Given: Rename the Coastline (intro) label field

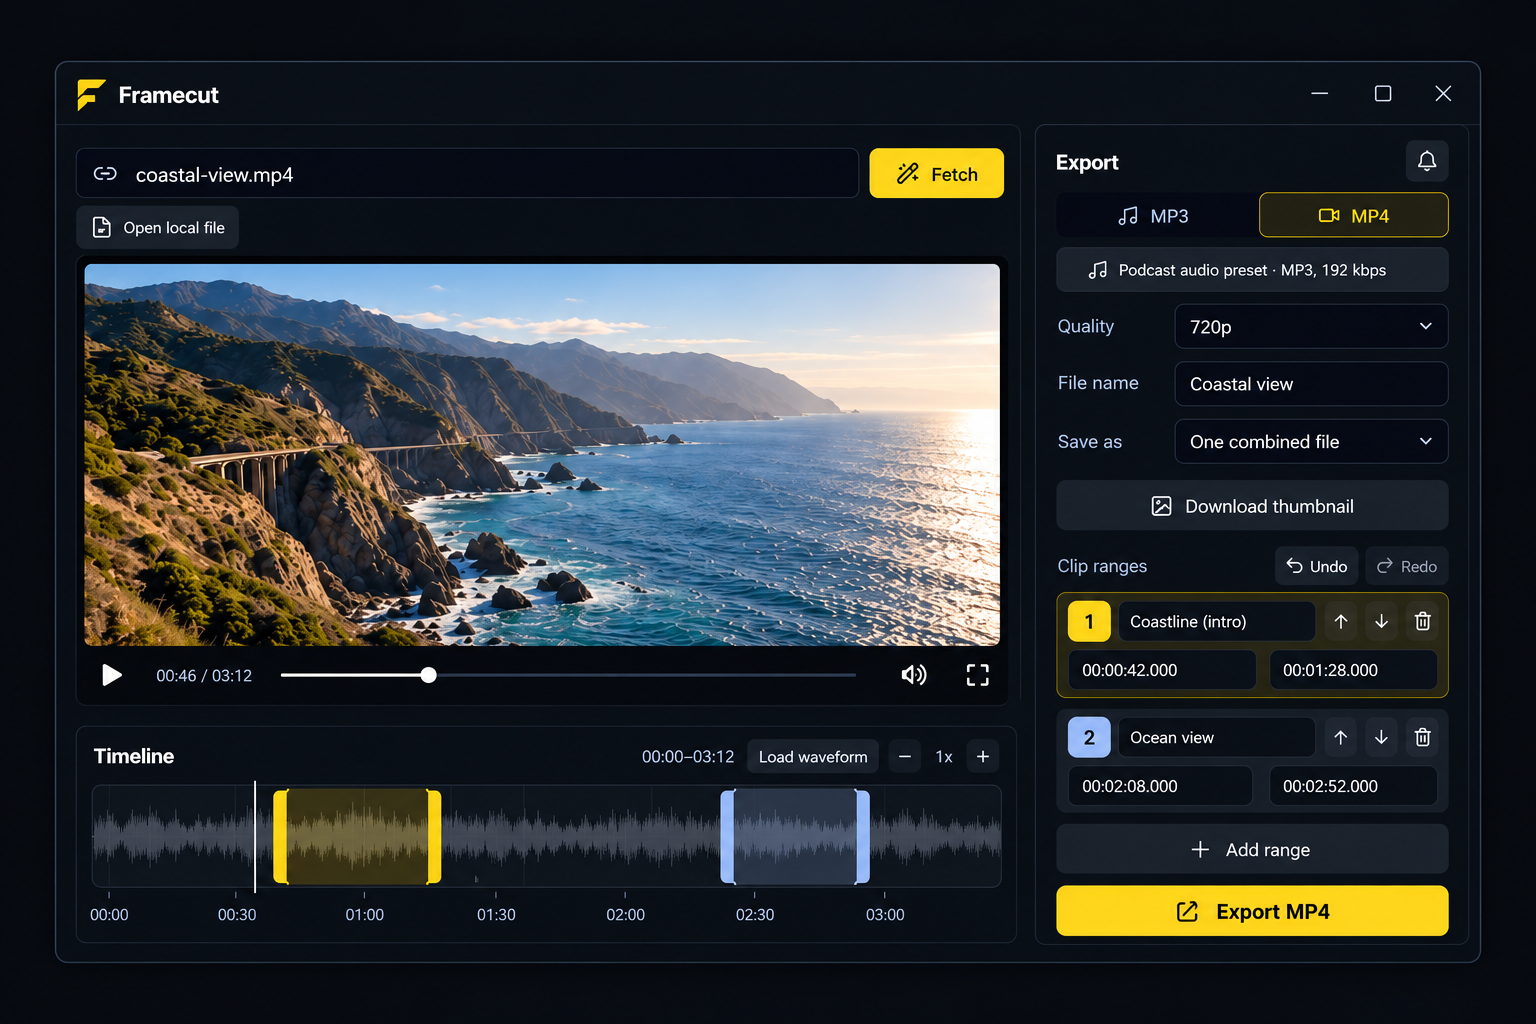Looking at the screenshot, I should tap(1216, 622).
